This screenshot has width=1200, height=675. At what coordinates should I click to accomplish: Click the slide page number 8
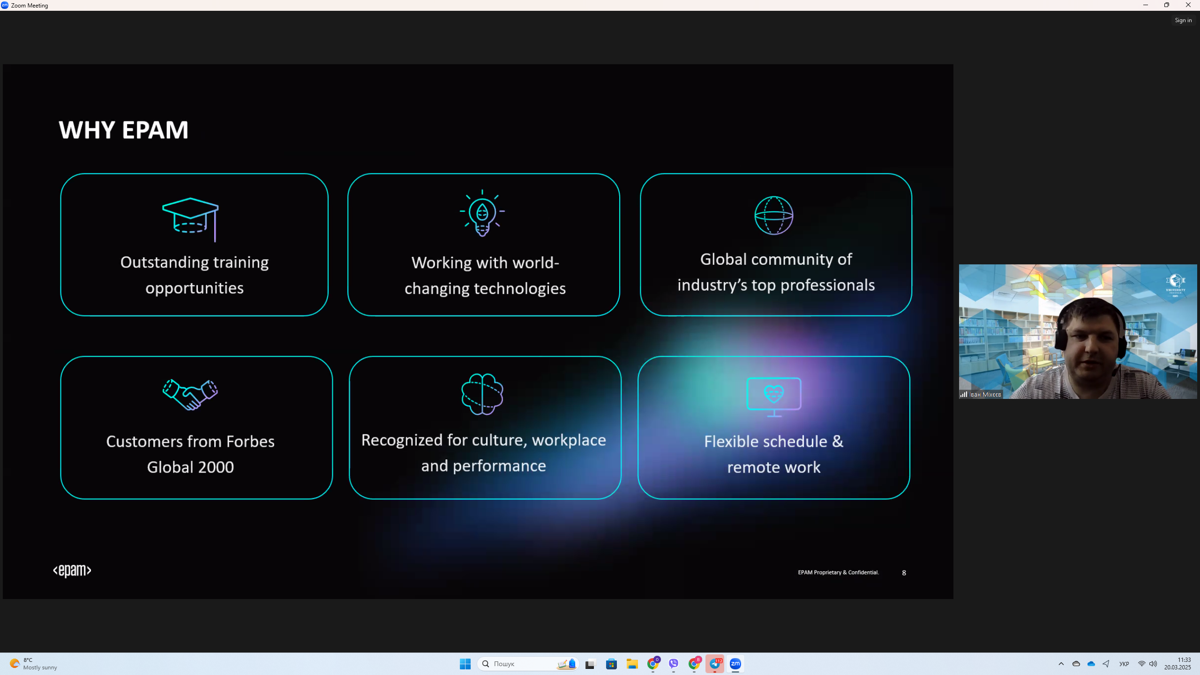coord(904,573)
